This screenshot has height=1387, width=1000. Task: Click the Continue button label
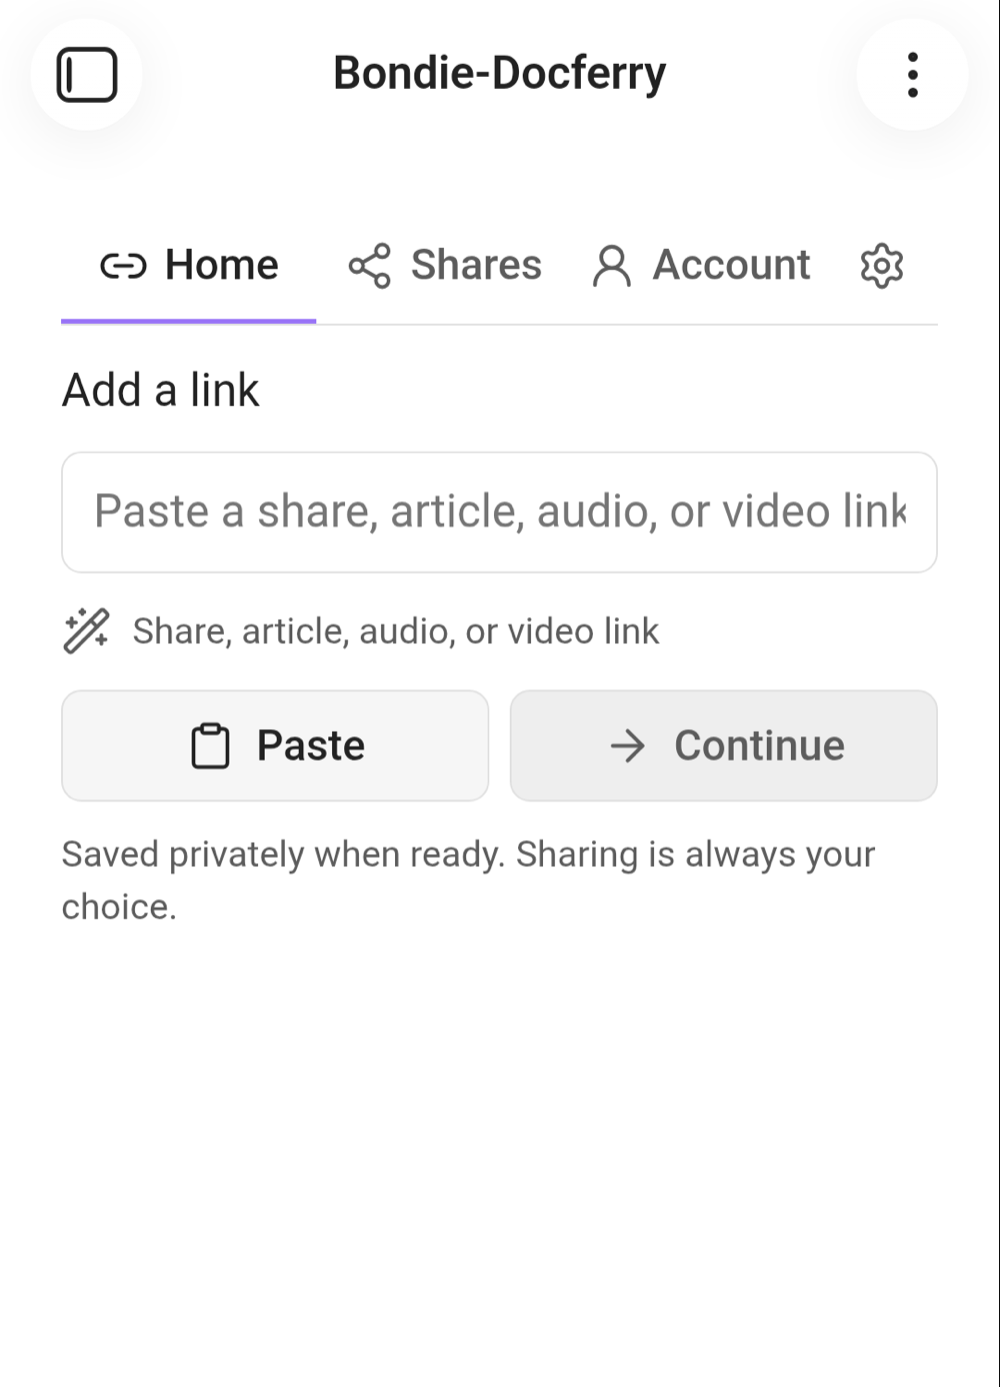pos(759,746)
